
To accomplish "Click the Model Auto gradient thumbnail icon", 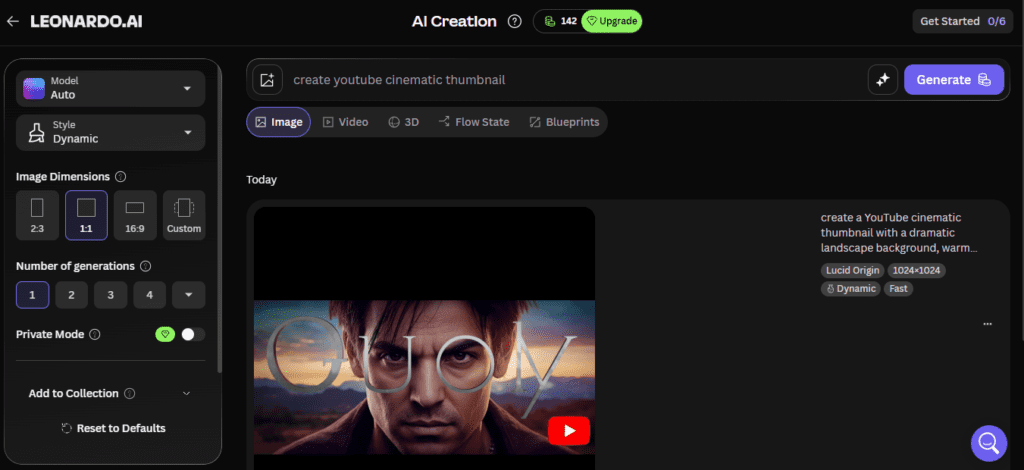I will (x=34, y=88).
